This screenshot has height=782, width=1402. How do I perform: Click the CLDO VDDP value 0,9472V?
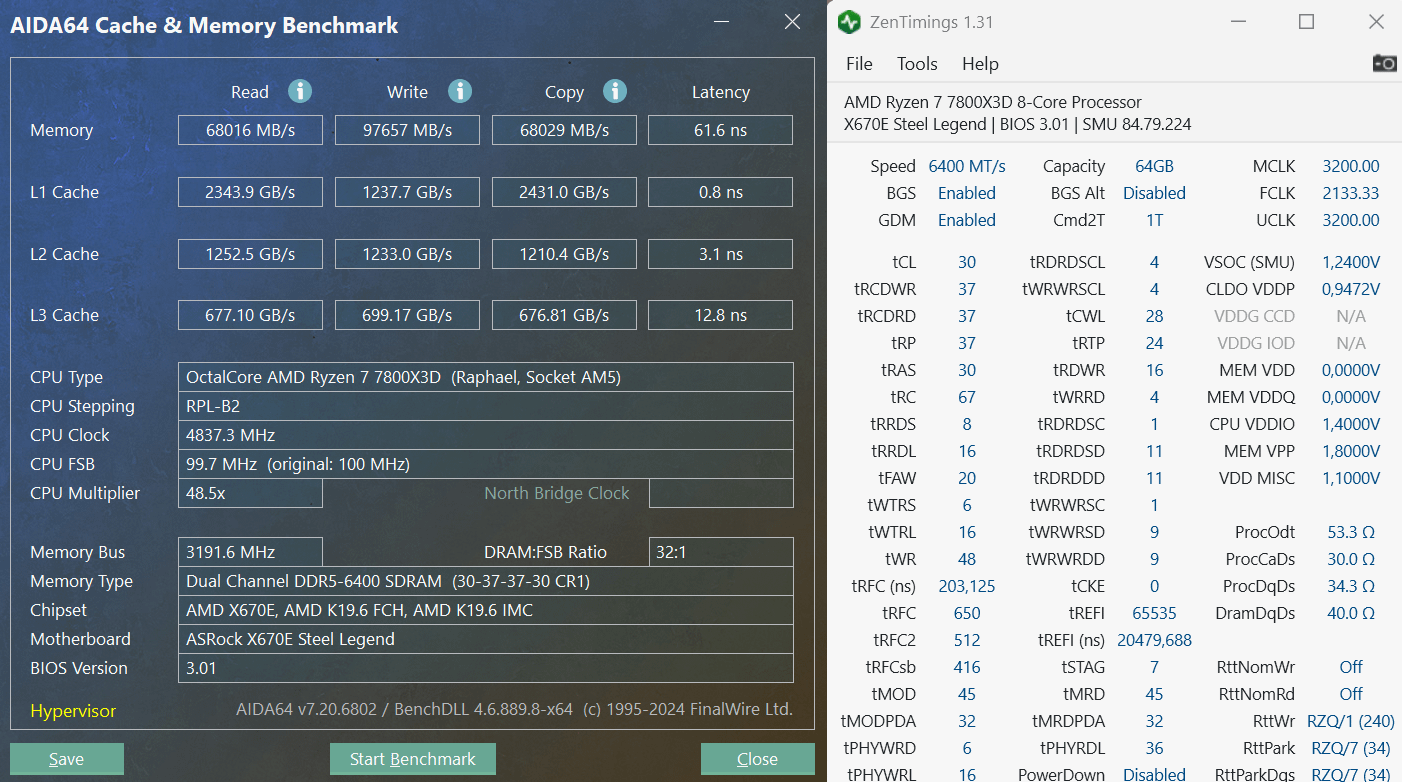click(x=1351, y=289)
